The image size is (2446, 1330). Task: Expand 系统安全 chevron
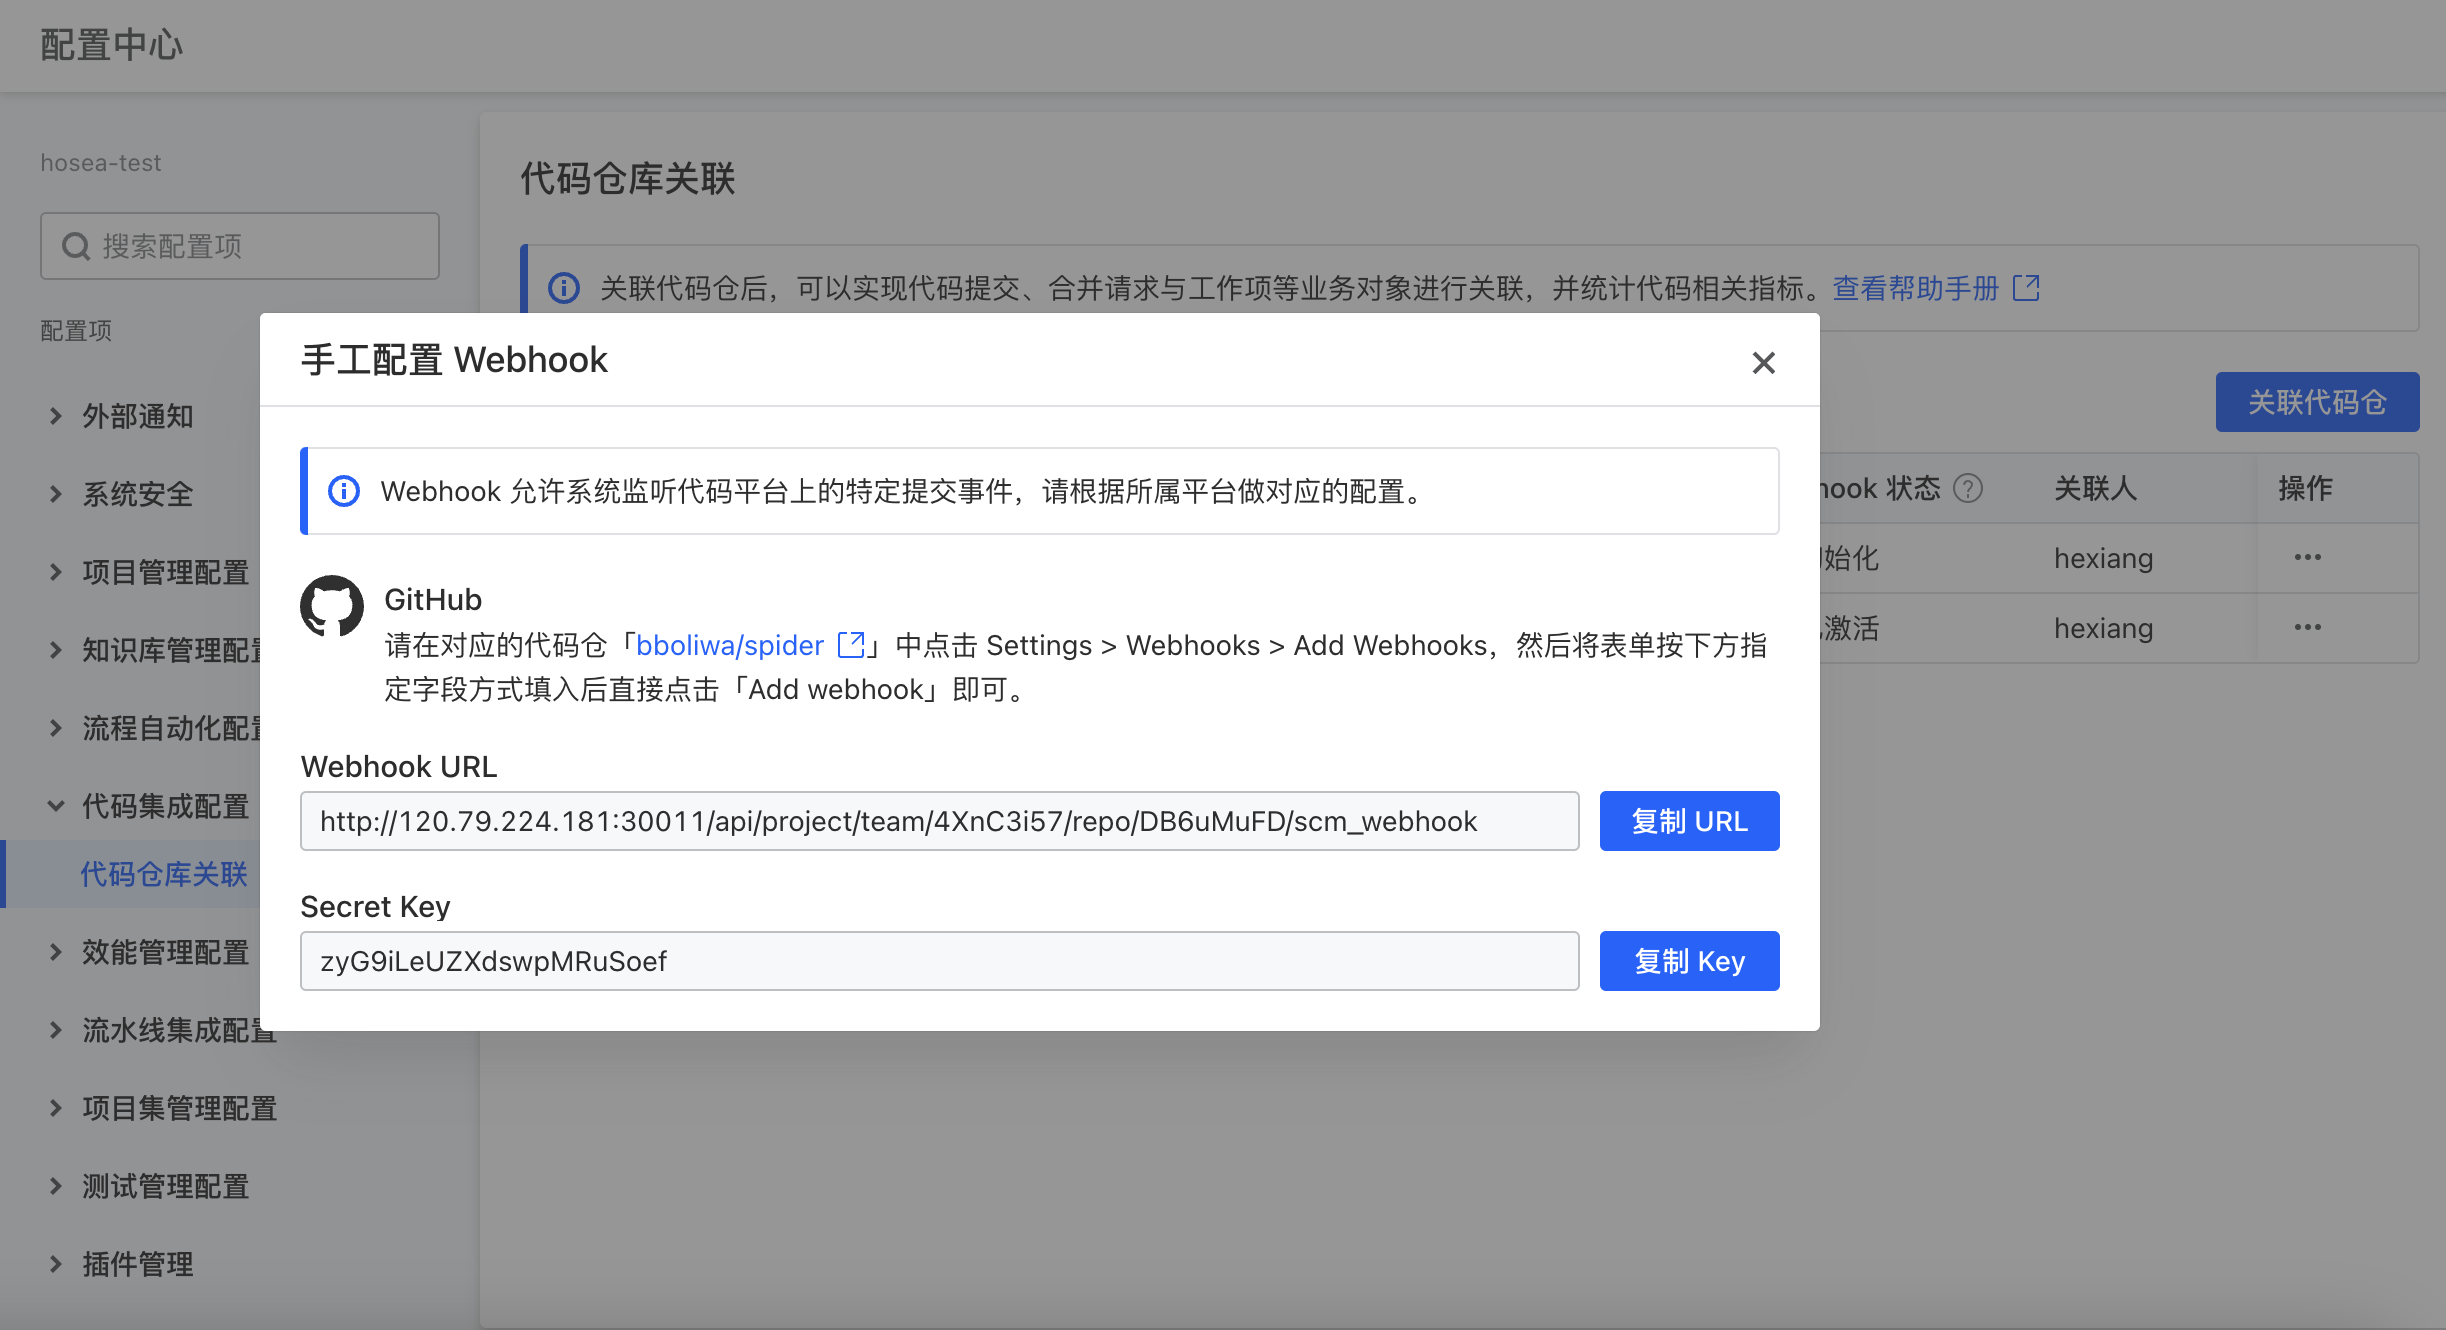click(x=56, y=494)
